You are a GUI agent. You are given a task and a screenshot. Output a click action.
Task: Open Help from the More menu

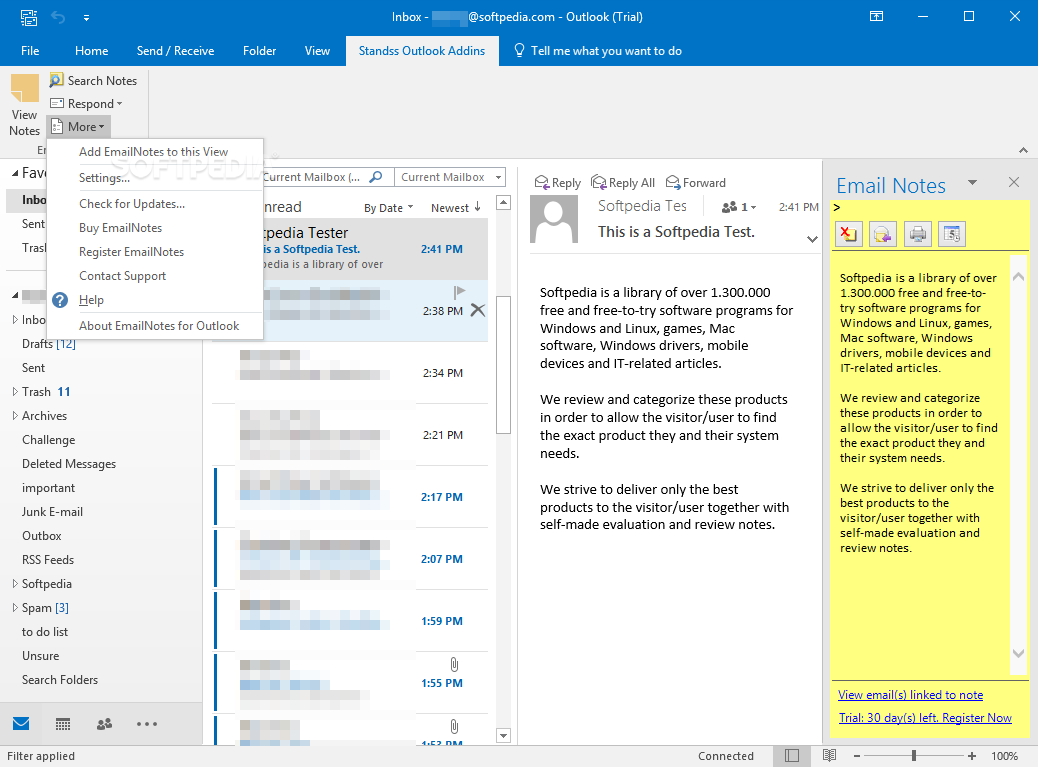click(x=91, y=300)
